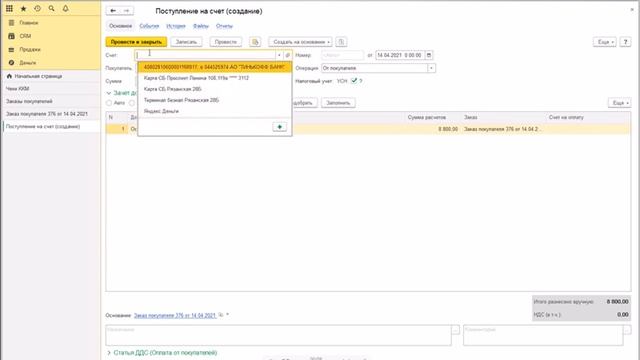Switch to Заказы покупателей window
This screenshot has width=640, height=360.
click(x=29, y=101)
